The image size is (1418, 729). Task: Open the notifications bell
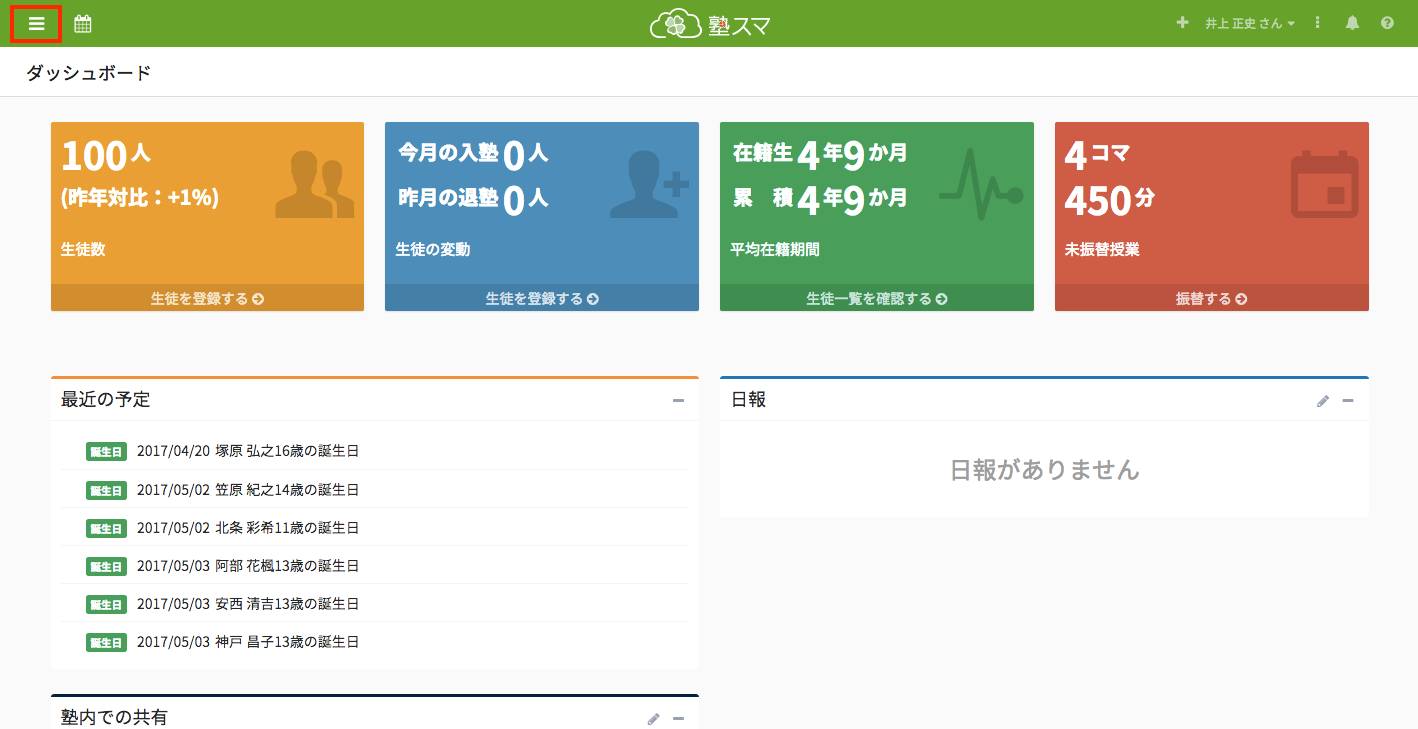pyautogui.click(x=1352, y=23)
